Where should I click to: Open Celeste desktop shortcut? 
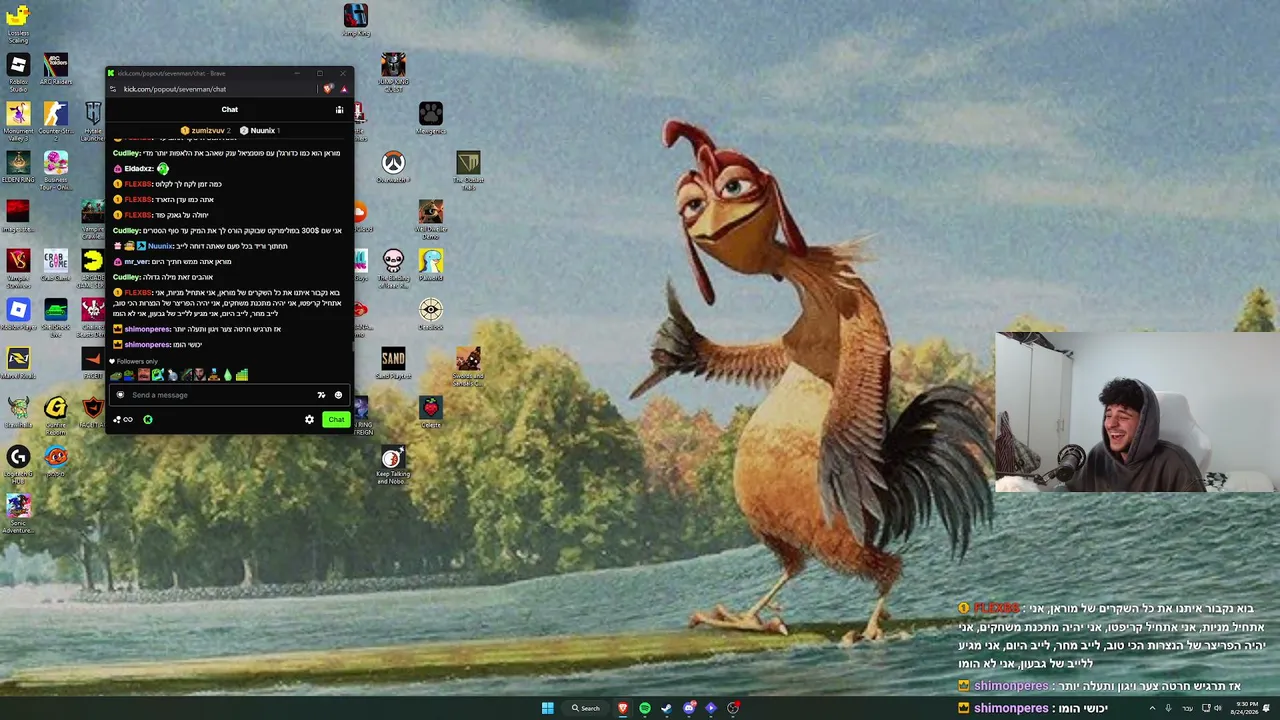431,413
